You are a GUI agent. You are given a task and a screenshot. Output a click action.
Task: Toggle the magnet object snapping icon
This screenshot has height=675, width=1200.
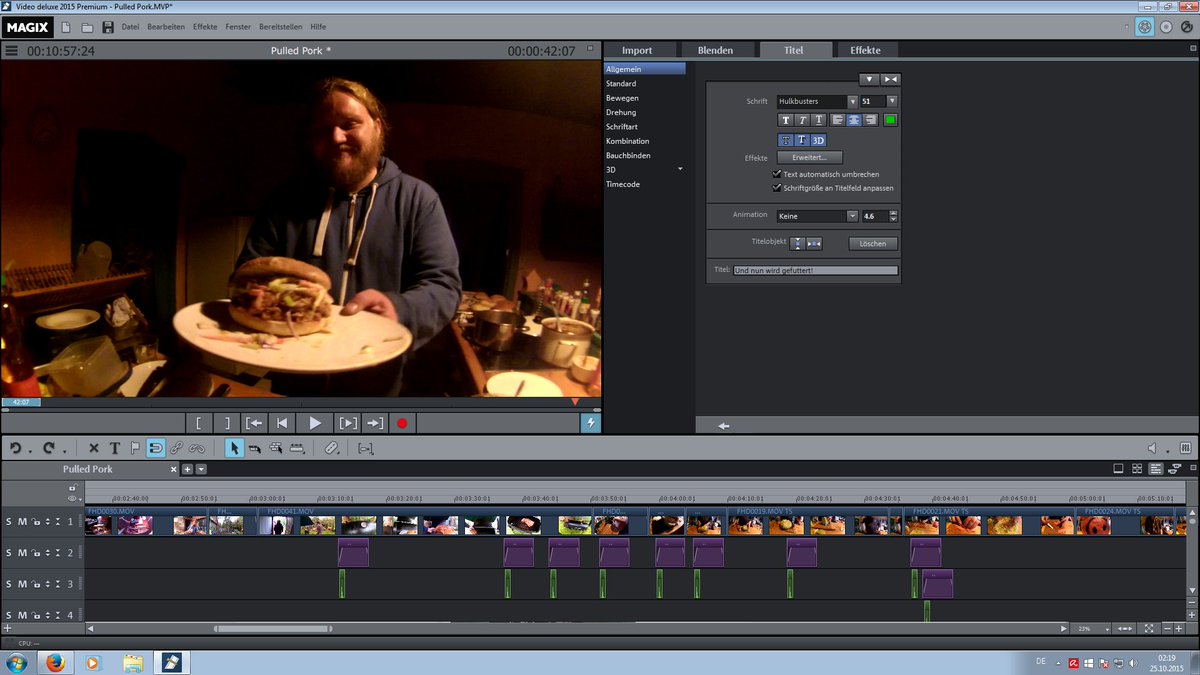[155, 449]
